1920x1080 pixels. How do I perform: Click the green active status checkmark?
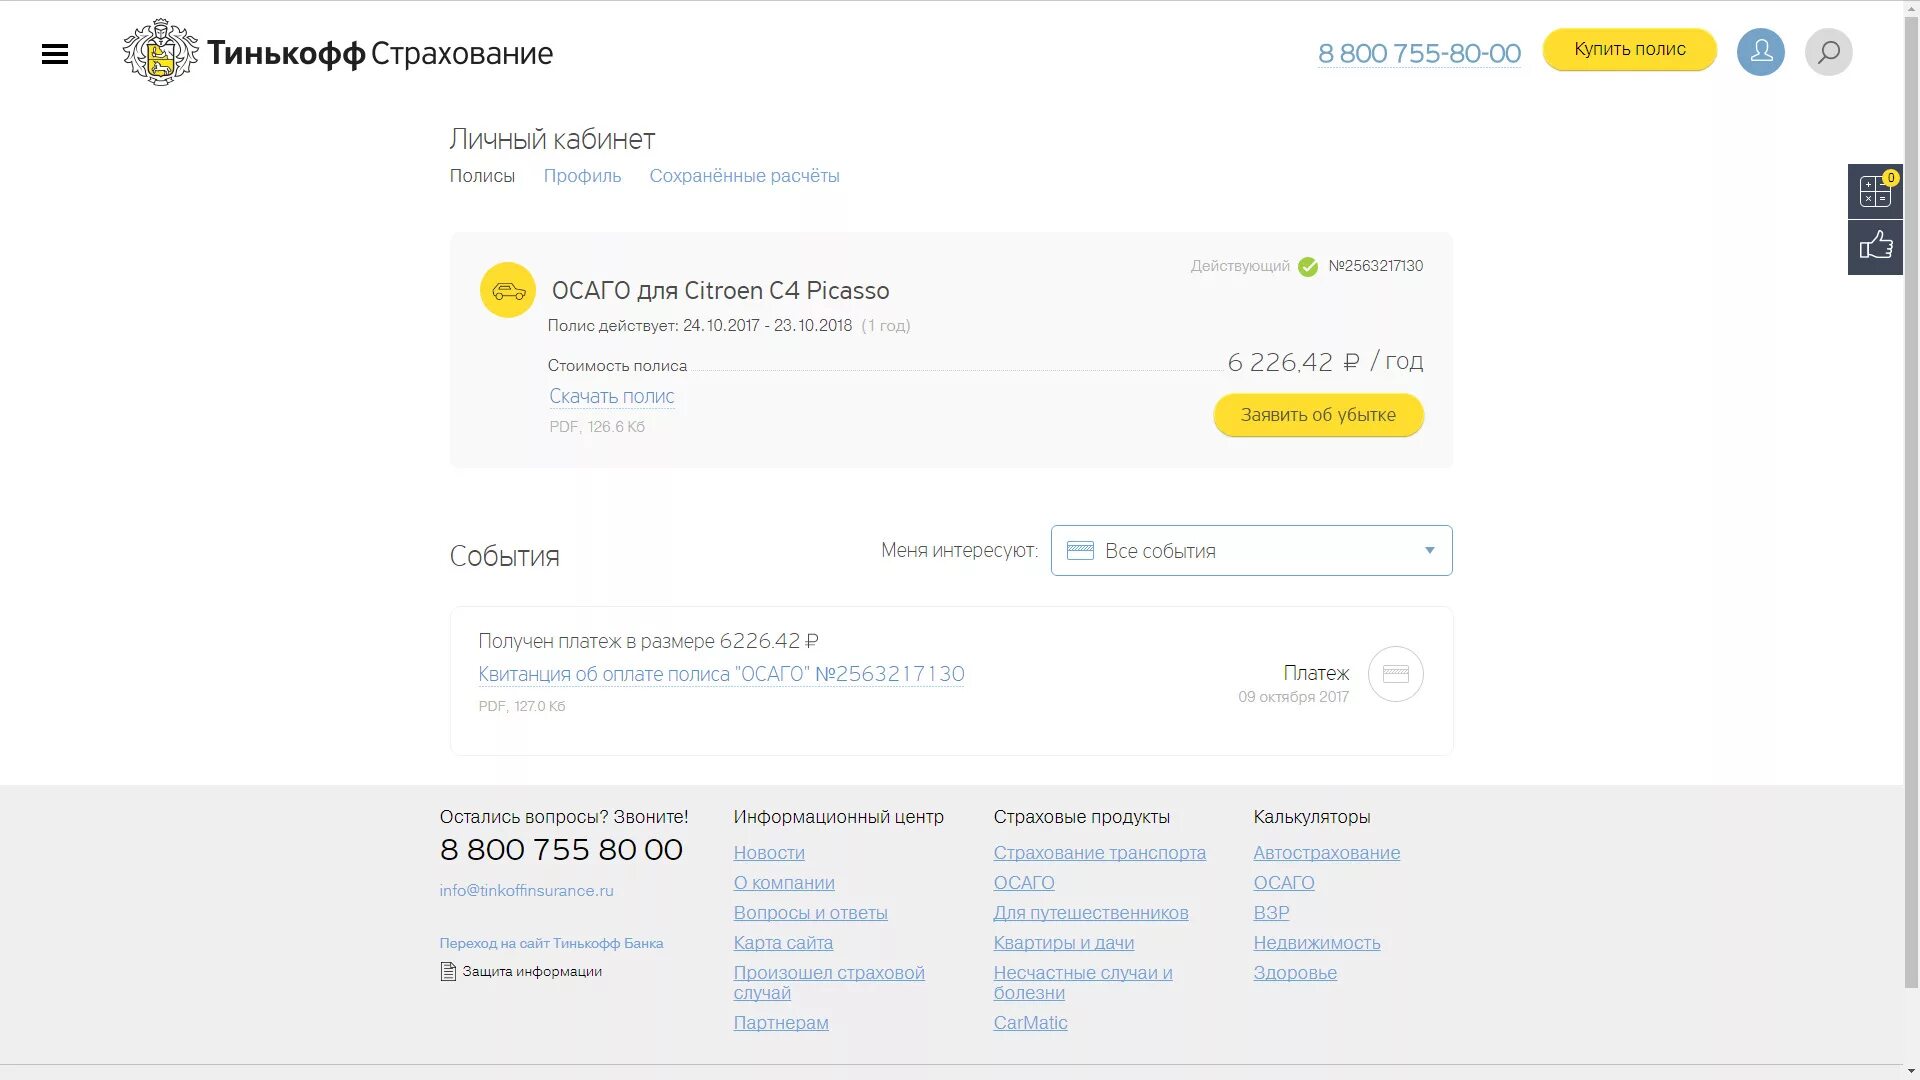point(1308,267)
